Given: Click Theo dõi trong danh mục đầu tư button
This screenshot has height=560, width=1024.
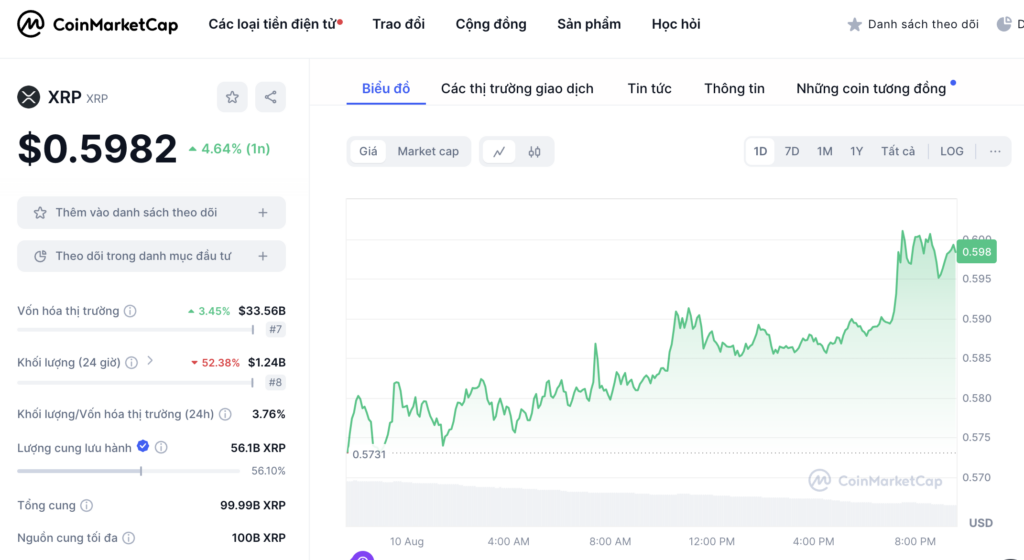Looking at the screenshot, I should click(152, 257).
